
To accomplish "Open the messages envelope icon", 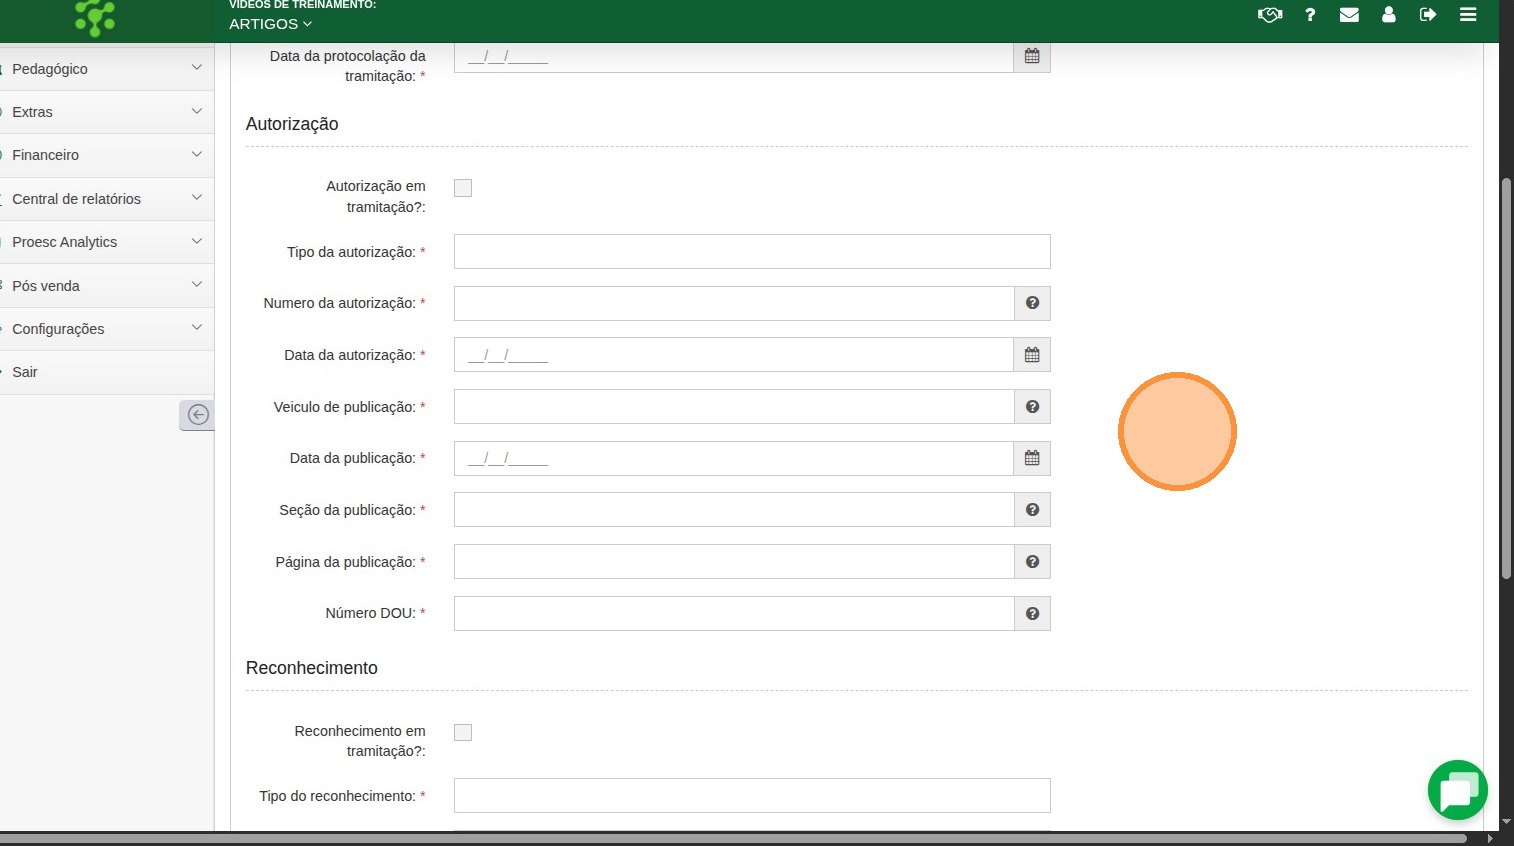I will coord(1349,15).
